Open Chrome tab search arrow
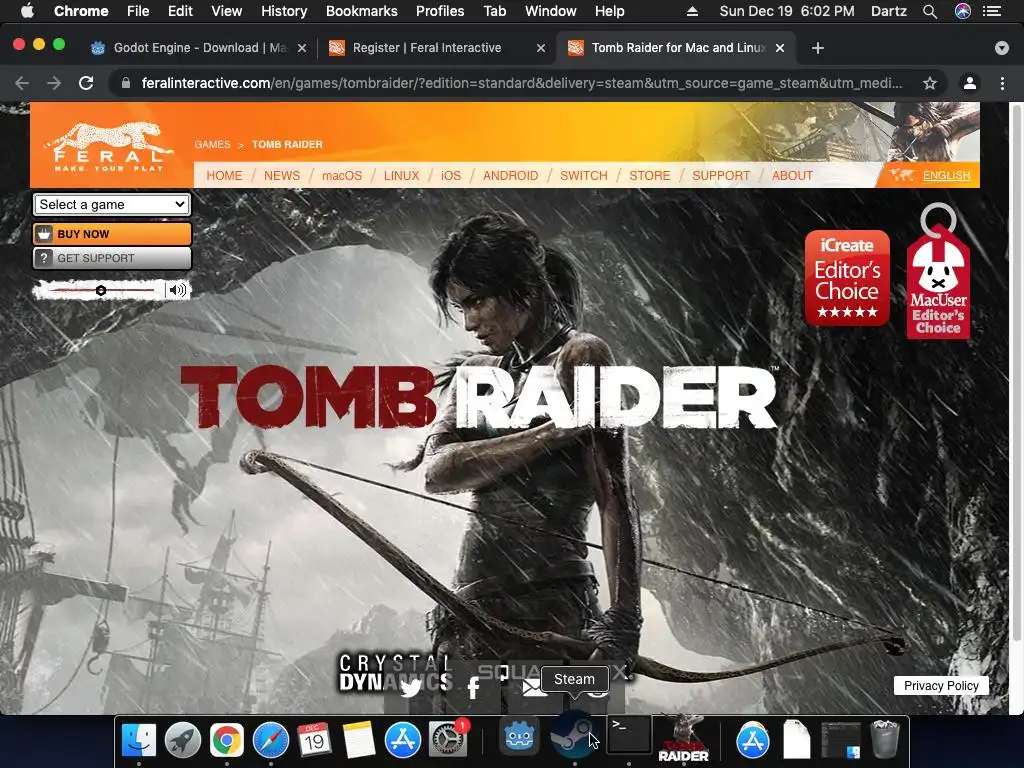This screenshot has height=768, width=1024. [x=1002, y=48]
